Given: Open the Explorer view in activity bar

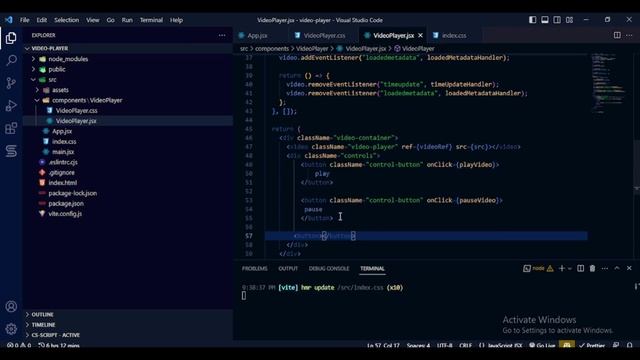Looking at the screenshot, I should (11, 38).
